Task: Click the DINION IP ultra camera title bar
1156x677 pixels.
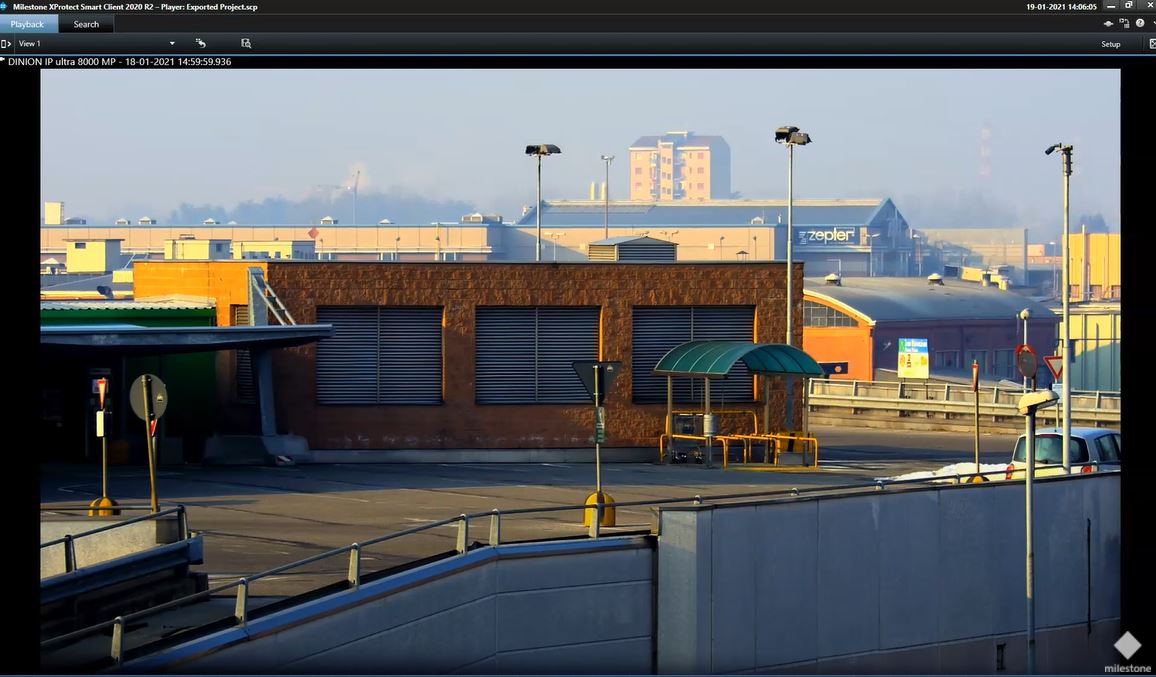Action: [x=120, y=62]
